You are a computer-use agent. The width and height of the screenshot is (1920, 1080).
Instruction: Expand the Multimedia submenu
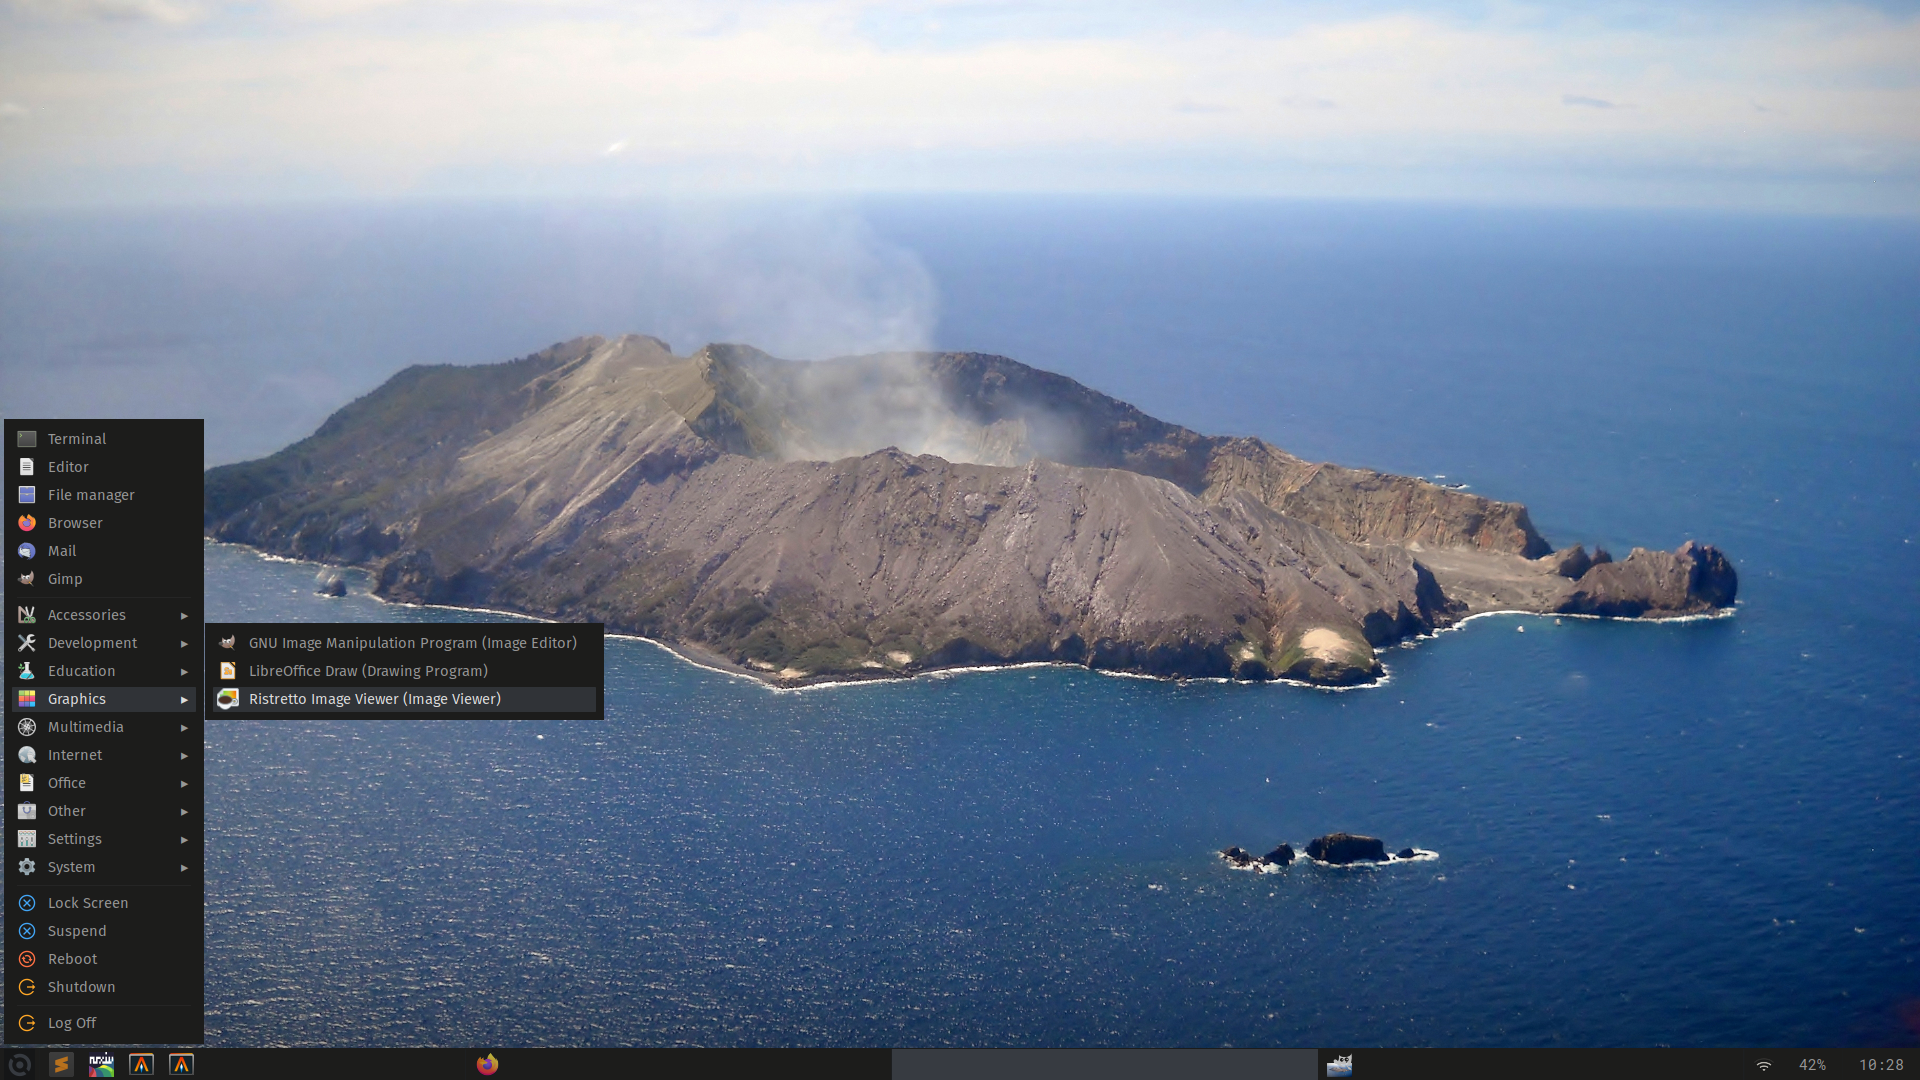coord(104,727)
